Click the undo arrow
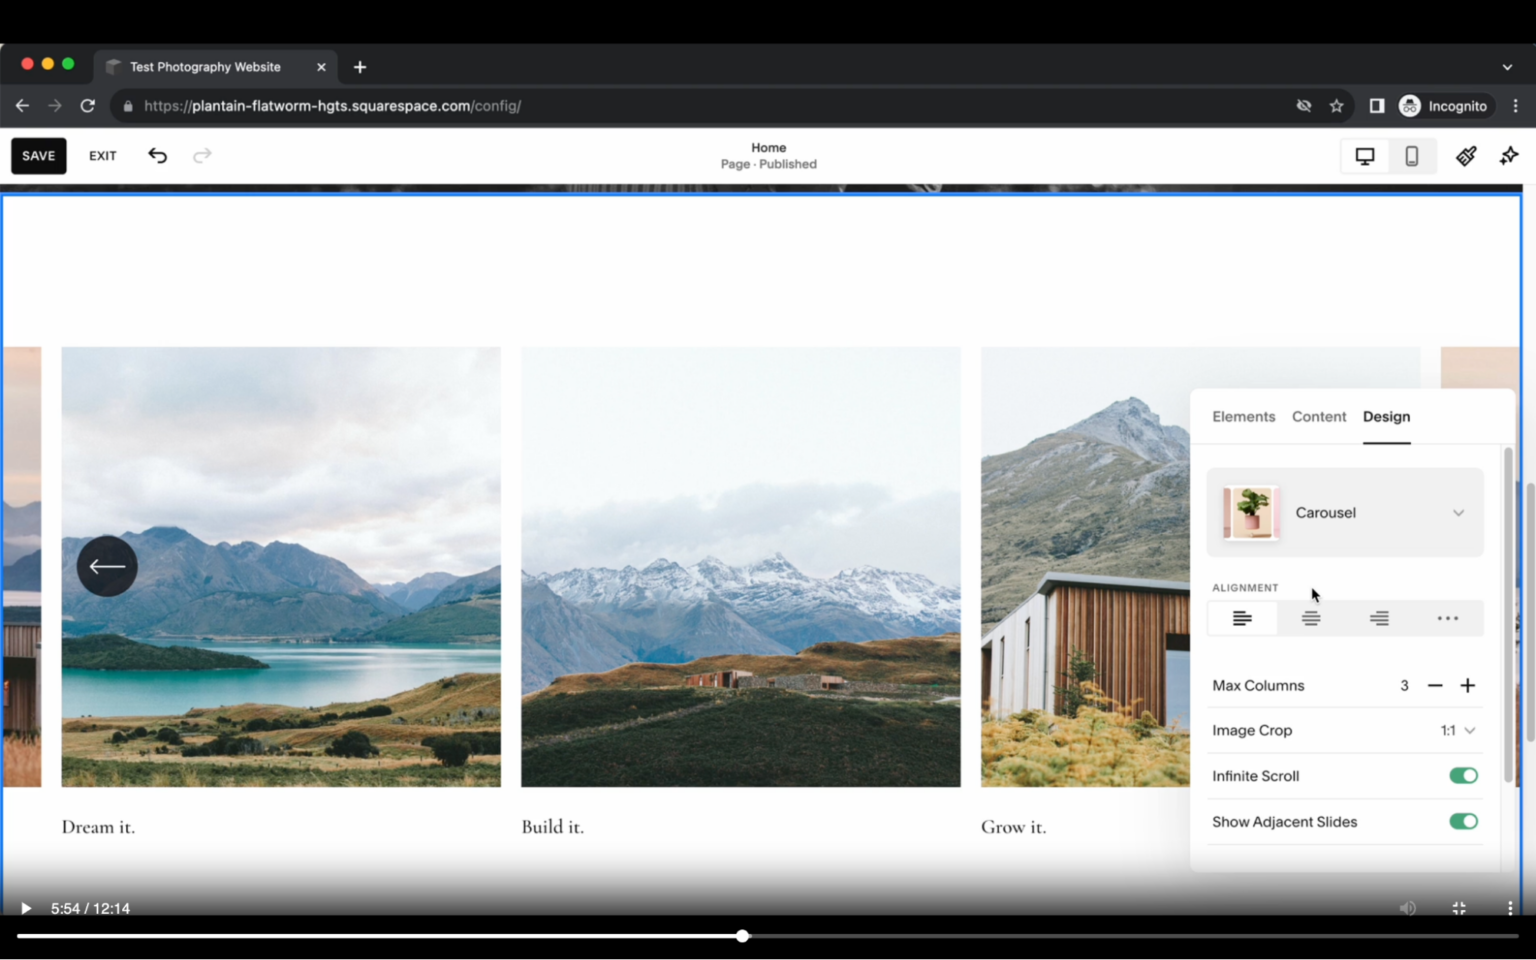Screen dimensions: 1536x960 point(157,156)
